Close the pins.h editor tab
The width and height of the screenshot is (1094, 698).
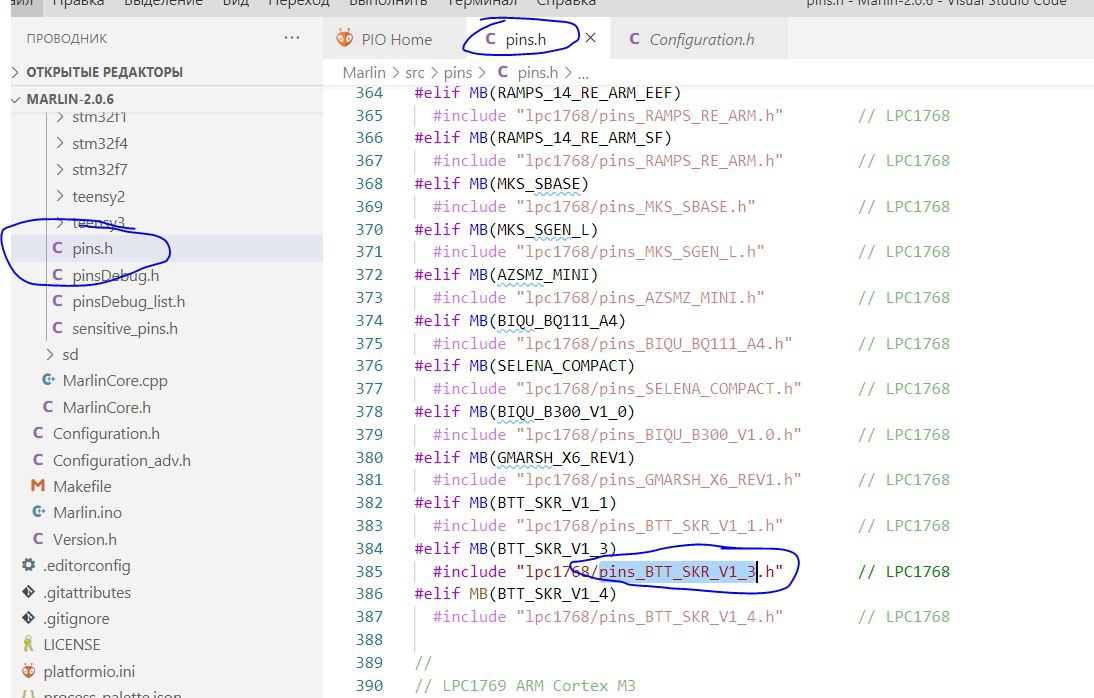point(590,38)
